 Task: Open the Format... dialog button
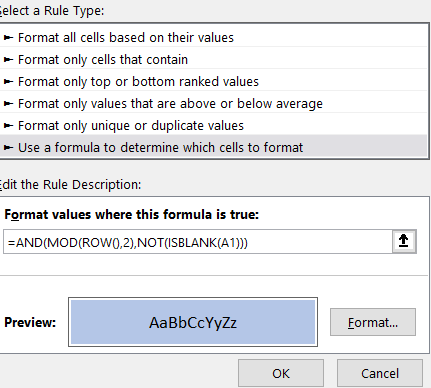(373, 322)
